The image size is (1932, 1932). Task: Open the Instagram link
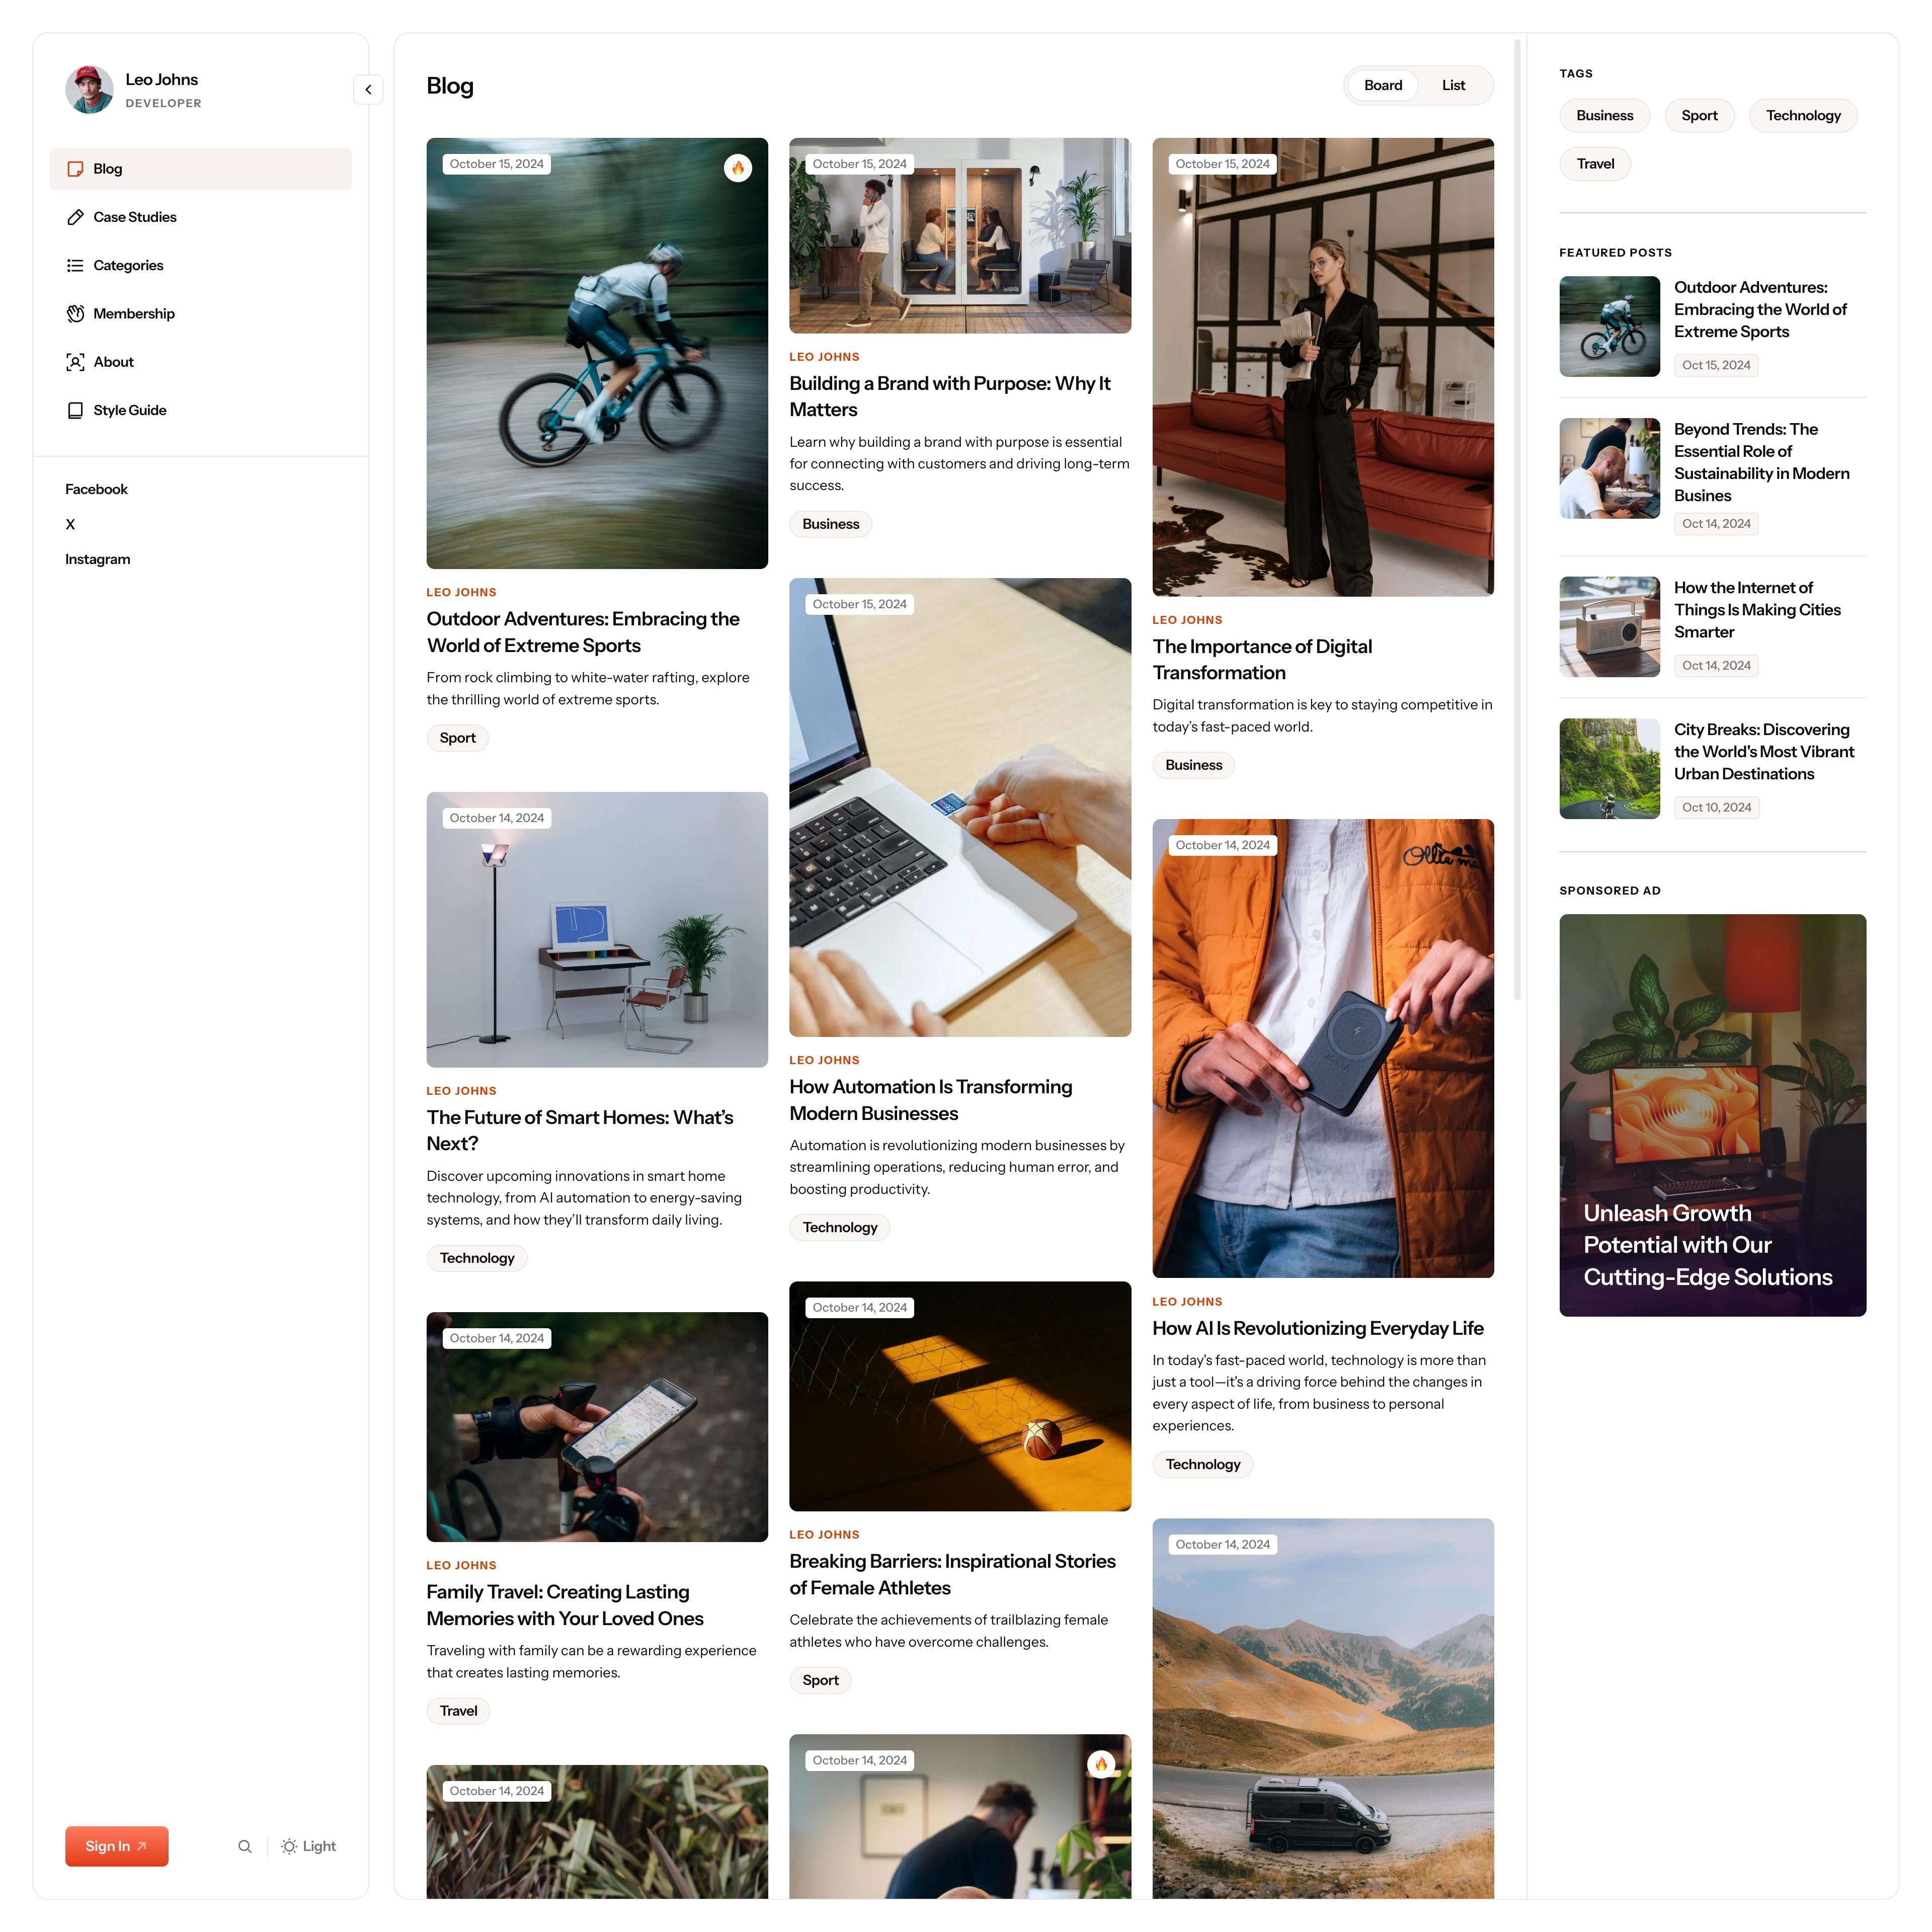tap(98, 559)
